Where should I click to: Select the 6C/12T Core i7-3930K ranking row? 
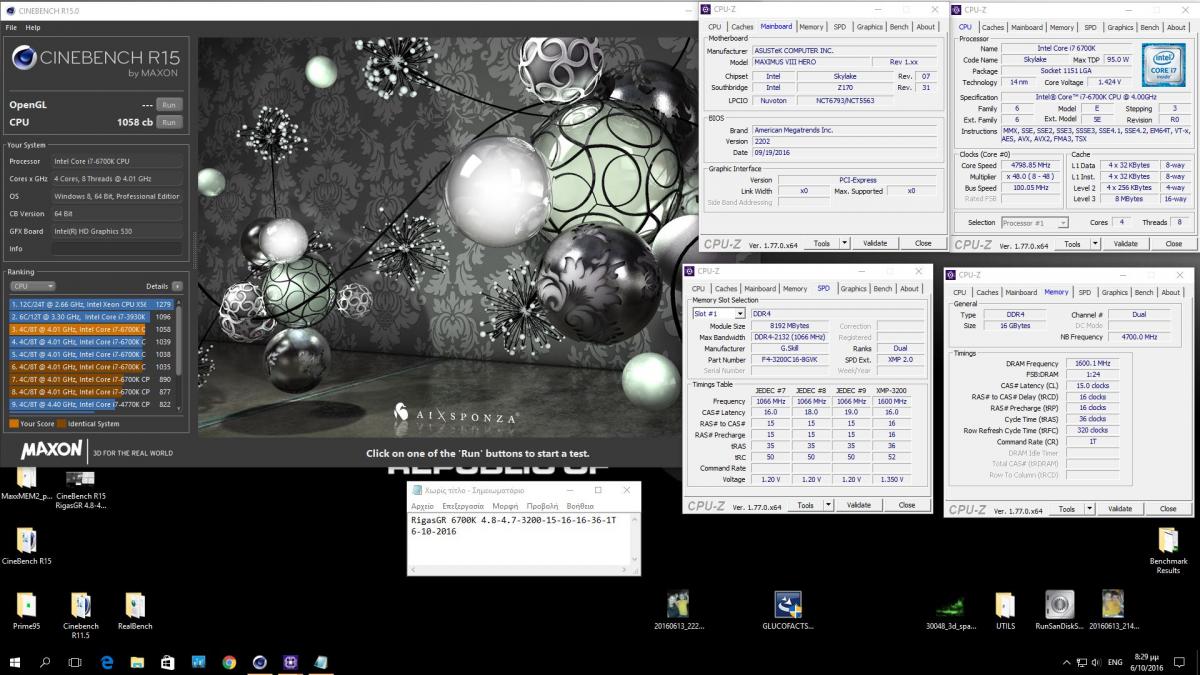[x=91, y=316]
